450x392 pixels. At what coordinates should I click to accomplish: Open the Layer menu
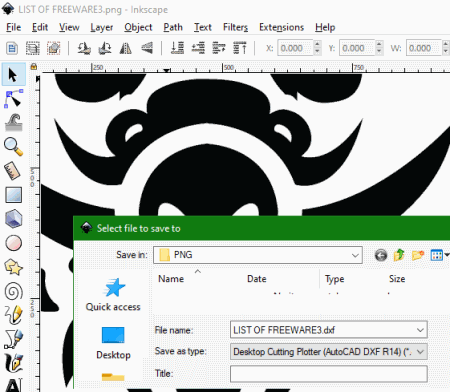click(102, 27)
